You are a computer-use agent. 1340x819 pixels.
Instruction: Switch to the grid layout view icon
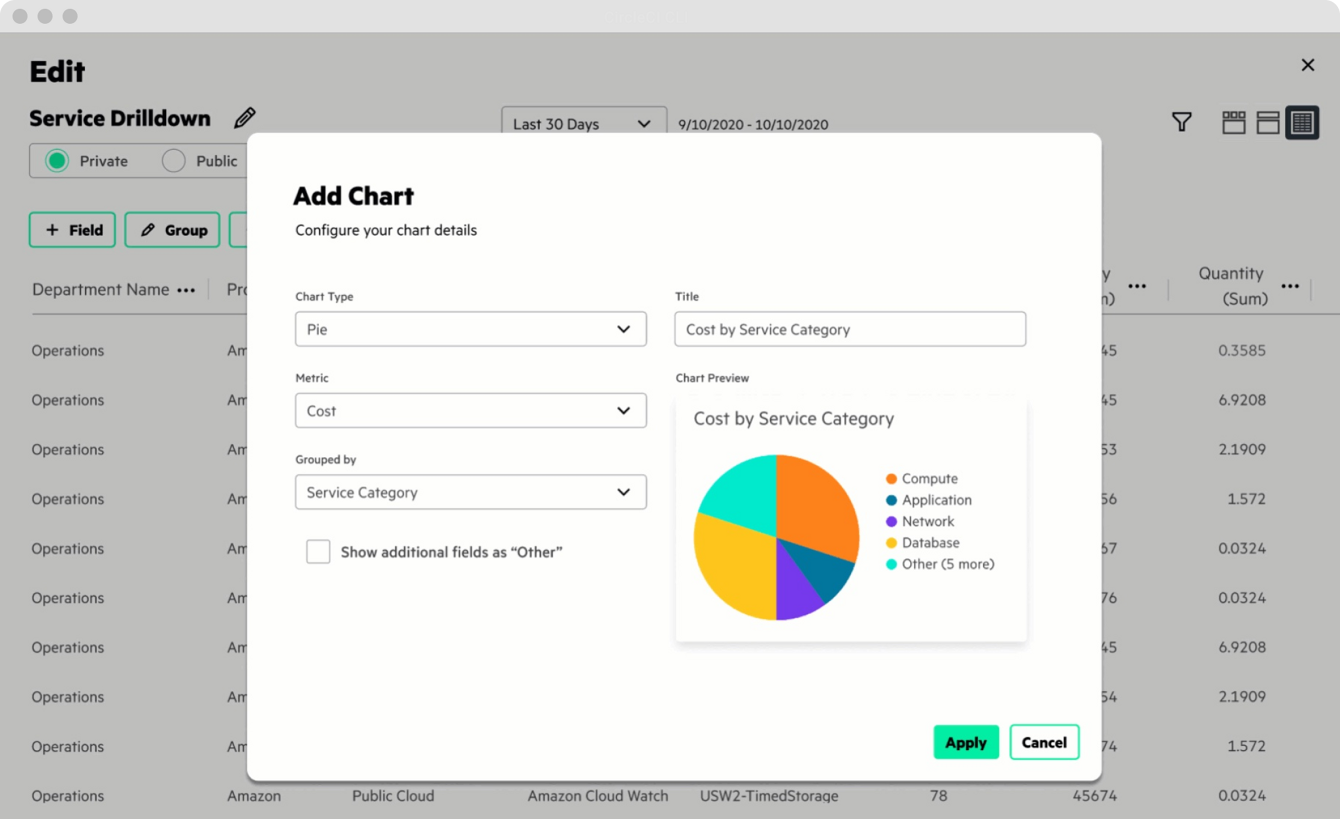point(1234,122)
